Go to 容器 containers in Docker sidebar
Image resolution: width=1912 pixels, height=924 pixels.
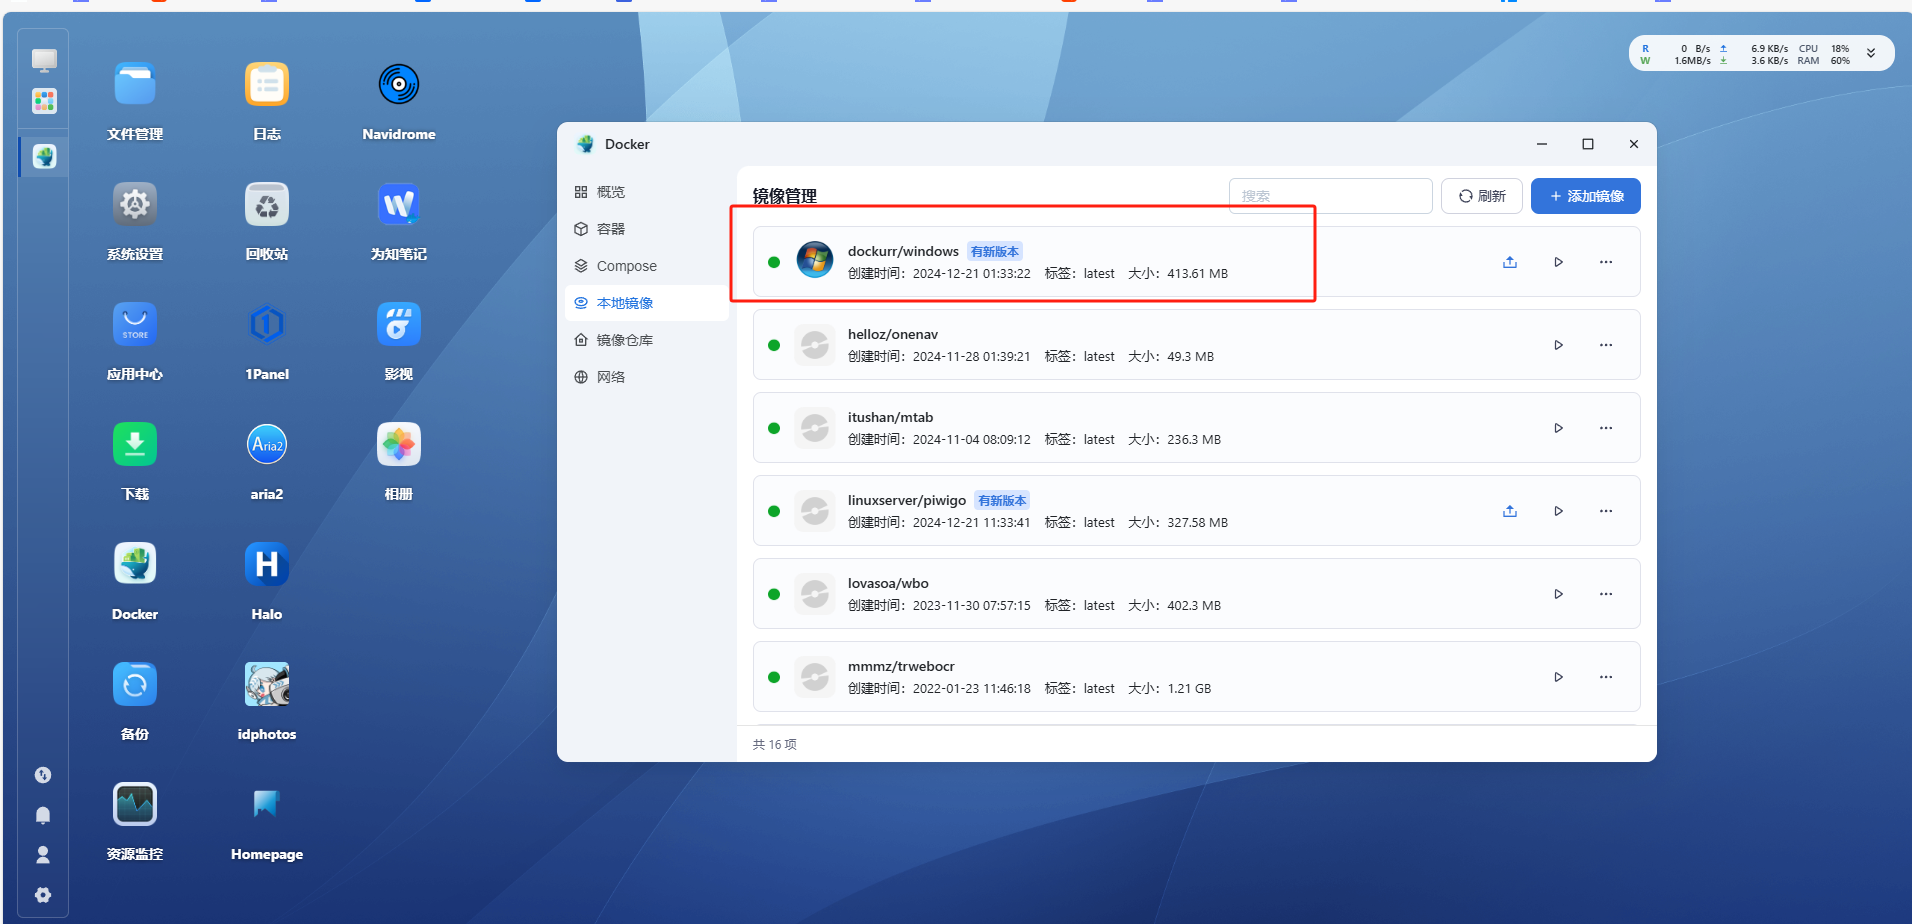(x=647, y=229)
